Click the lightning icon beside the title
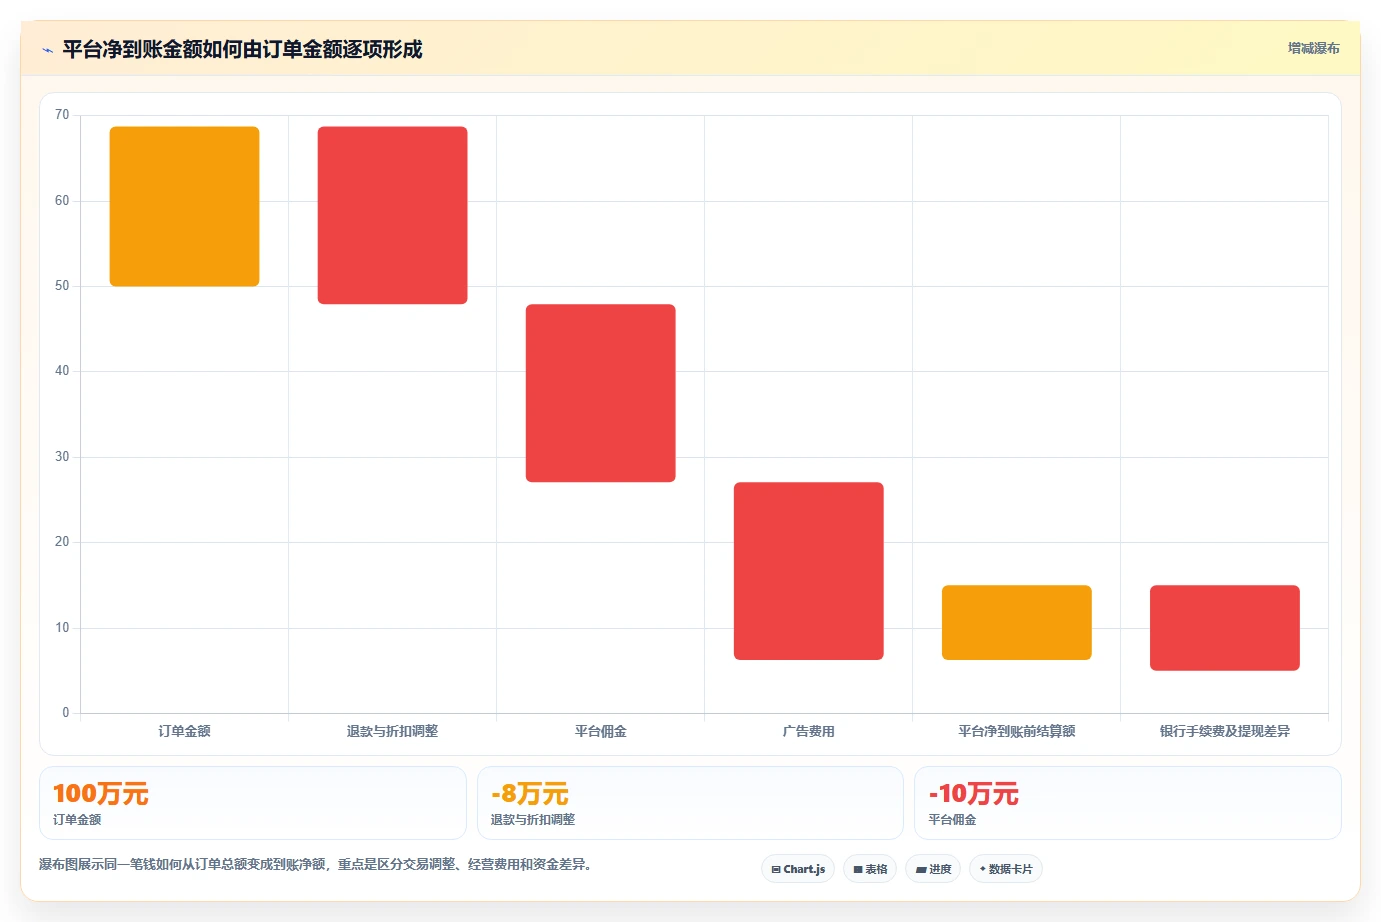The width and height of the screenshot is (1381, 922). (47, 50)
